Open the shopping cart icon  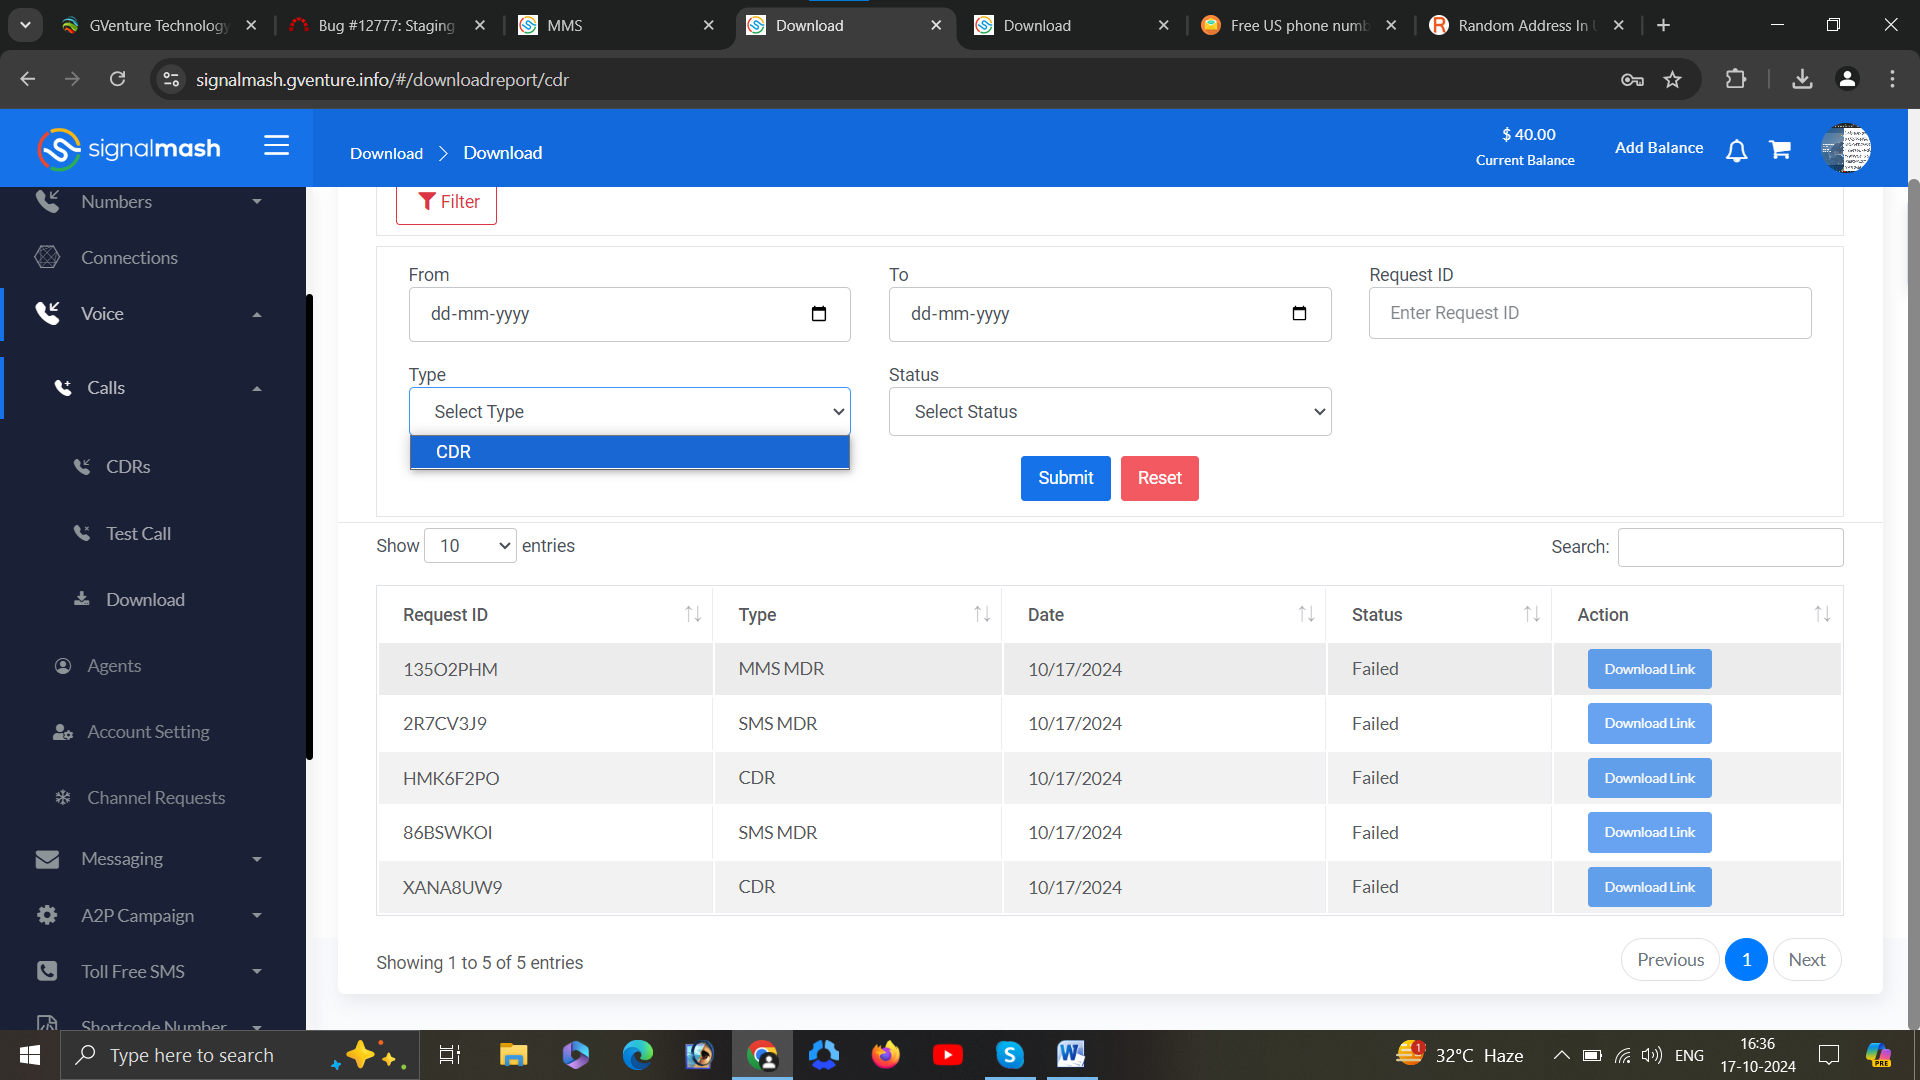click(1780, 150)
